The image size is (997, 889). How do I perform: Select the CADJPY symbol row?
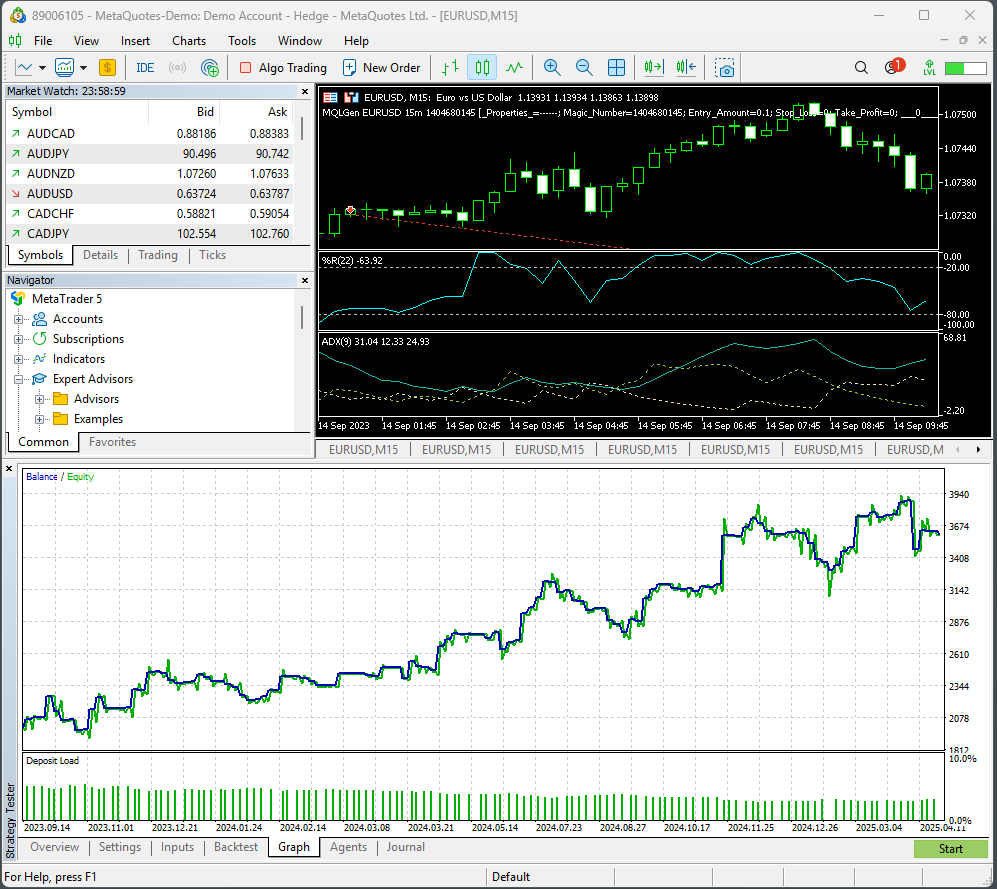coord(150,233)
